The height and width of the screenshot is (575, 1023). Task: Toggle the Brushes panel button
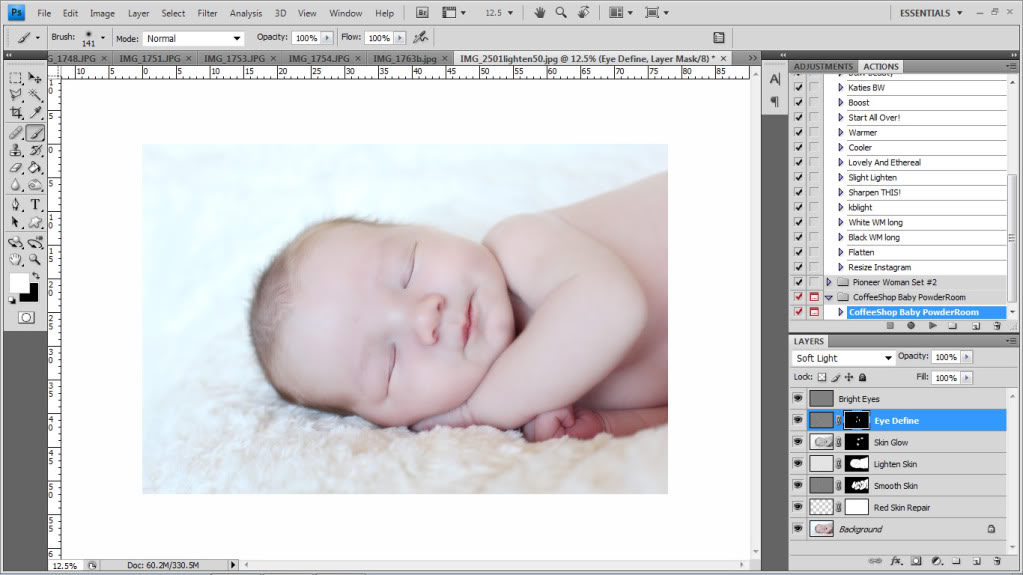[718, 38]
